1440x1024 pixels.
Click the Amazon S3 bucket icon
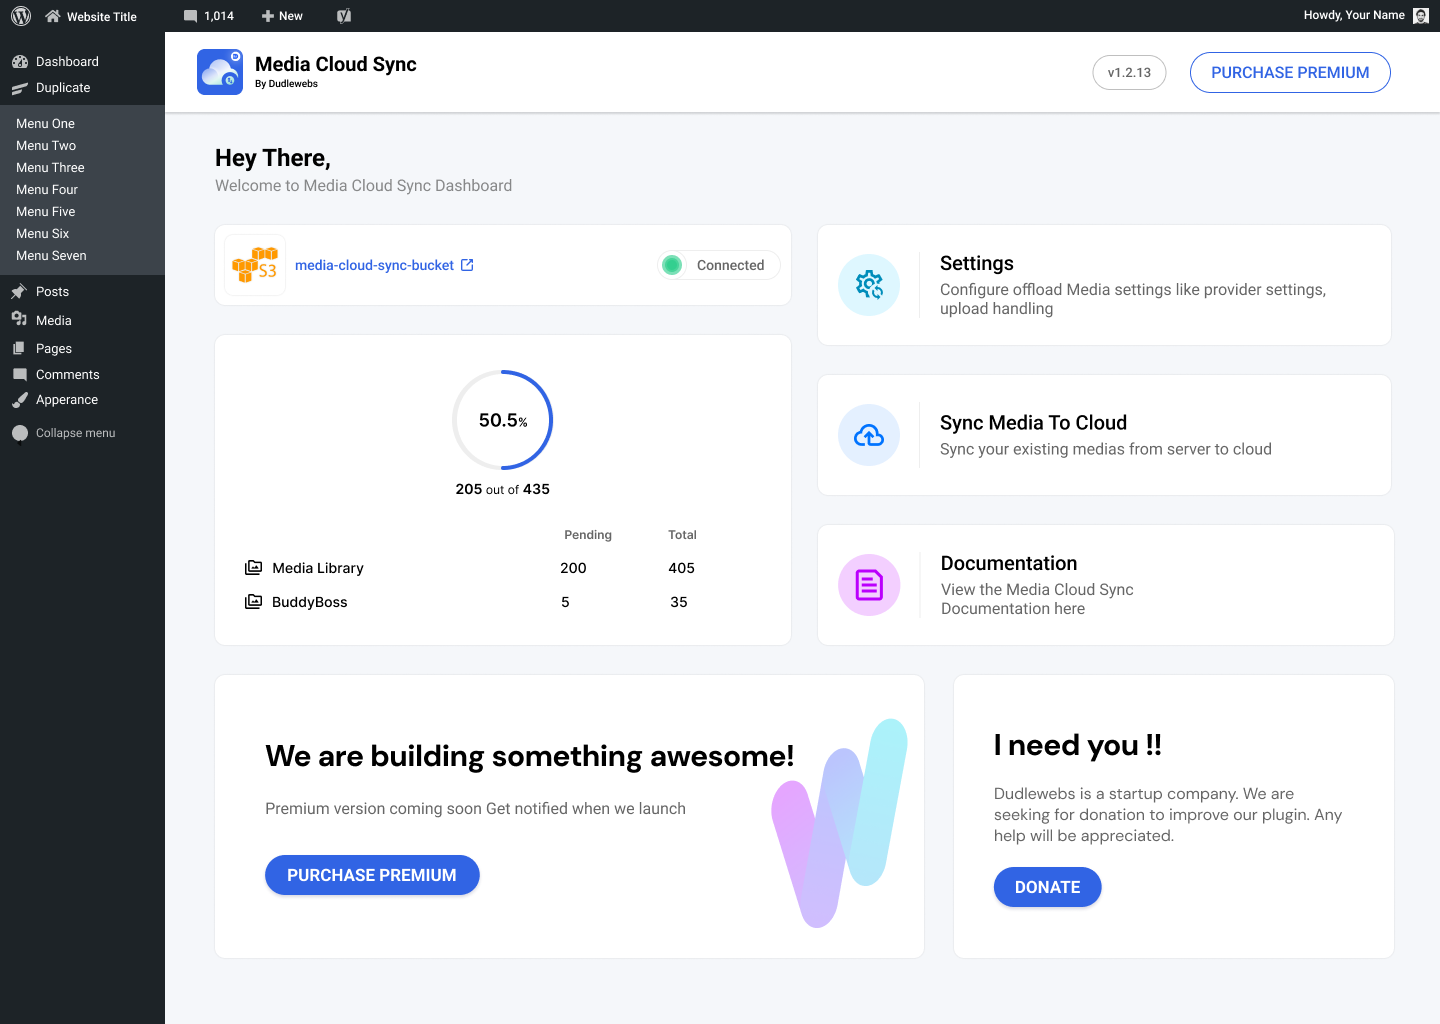click(254, 264)
